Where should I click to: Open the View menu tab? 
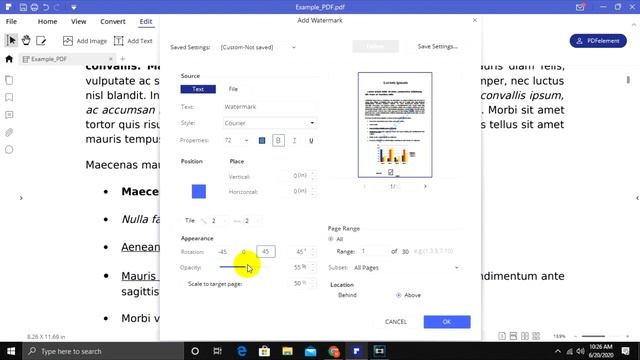tap(78, 22)
